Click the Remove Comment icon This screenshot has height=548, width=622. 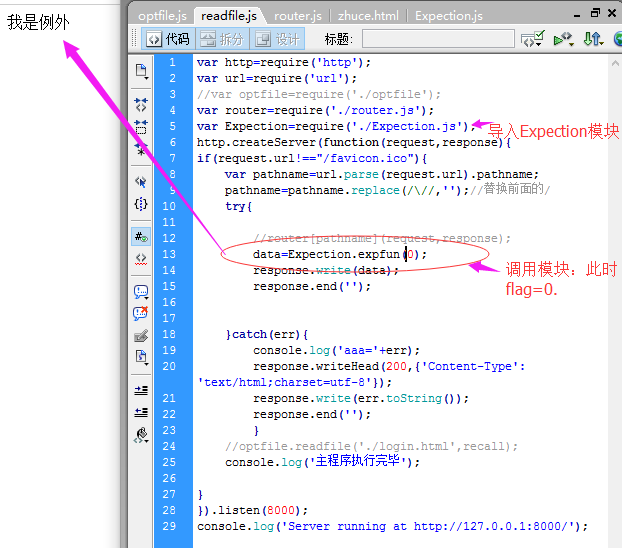point(141,313)
